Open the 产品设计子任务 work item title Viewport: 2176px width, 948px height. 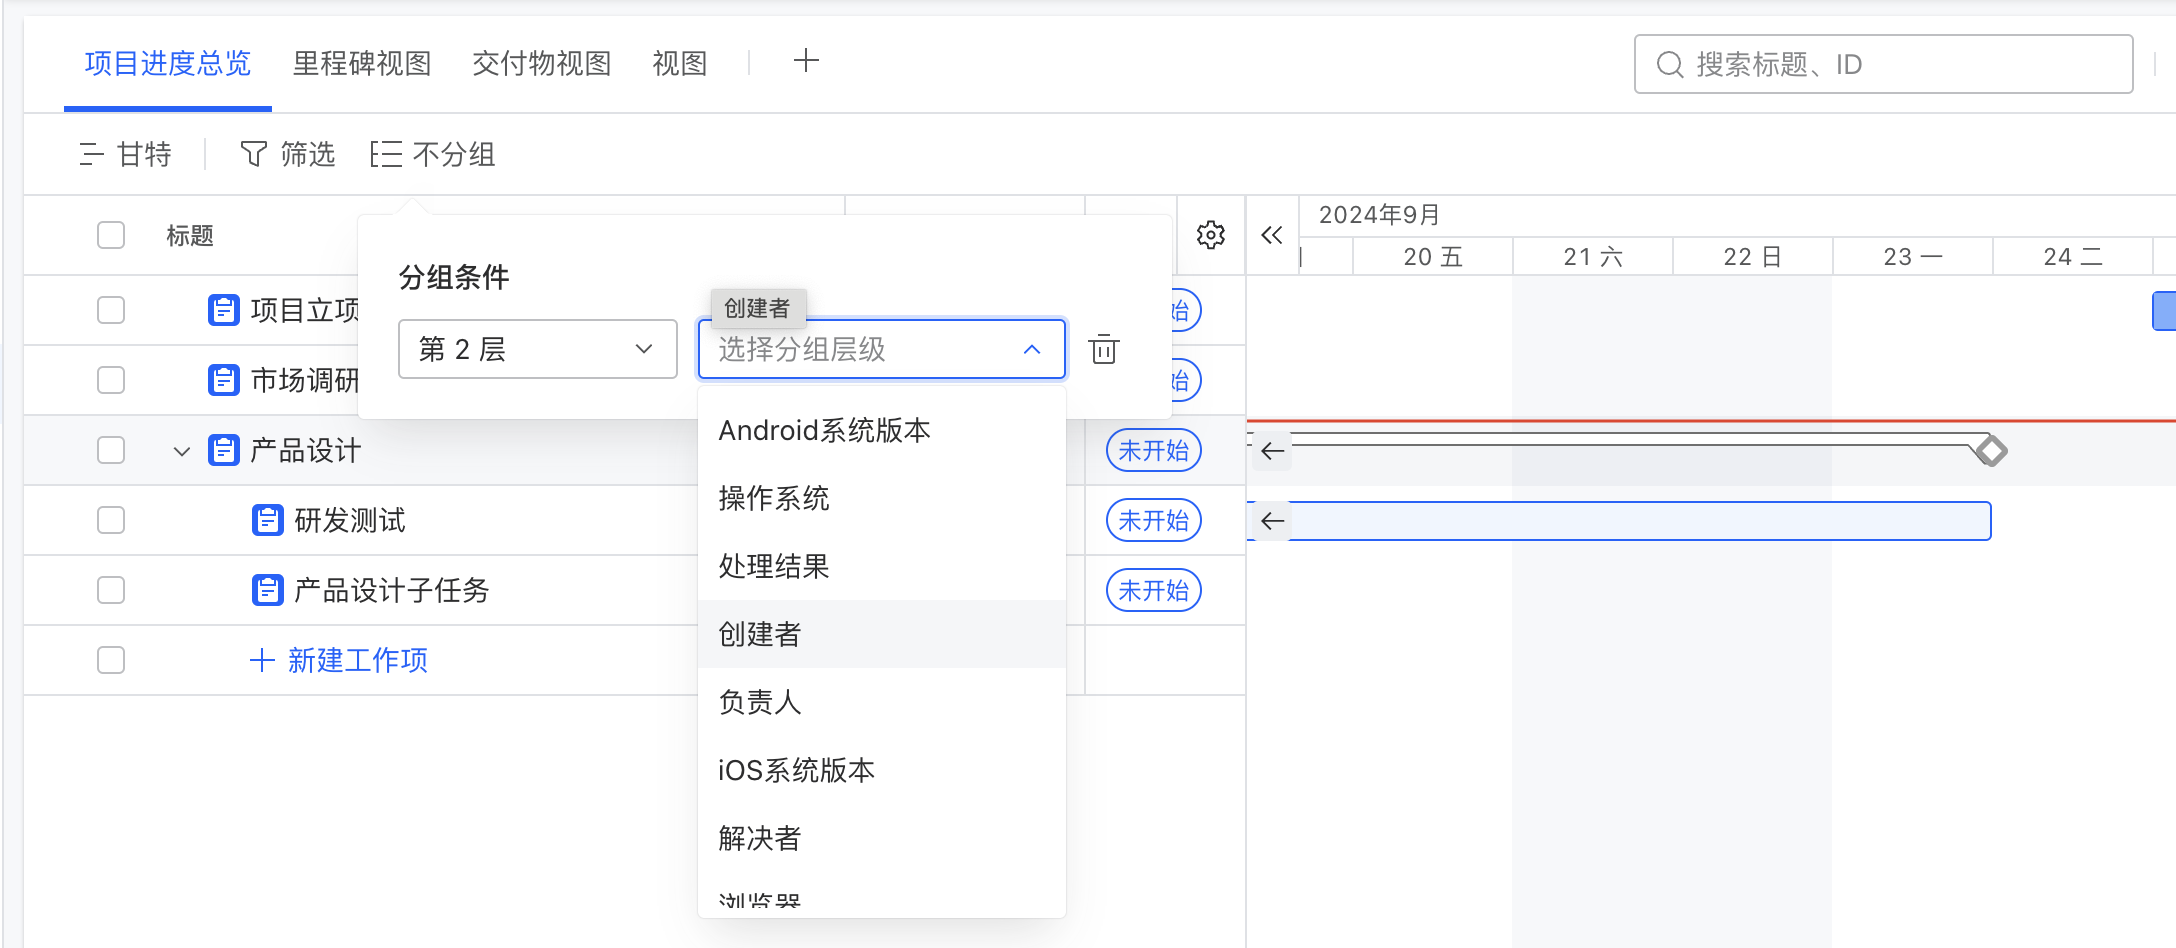click(x=392, y=590)
